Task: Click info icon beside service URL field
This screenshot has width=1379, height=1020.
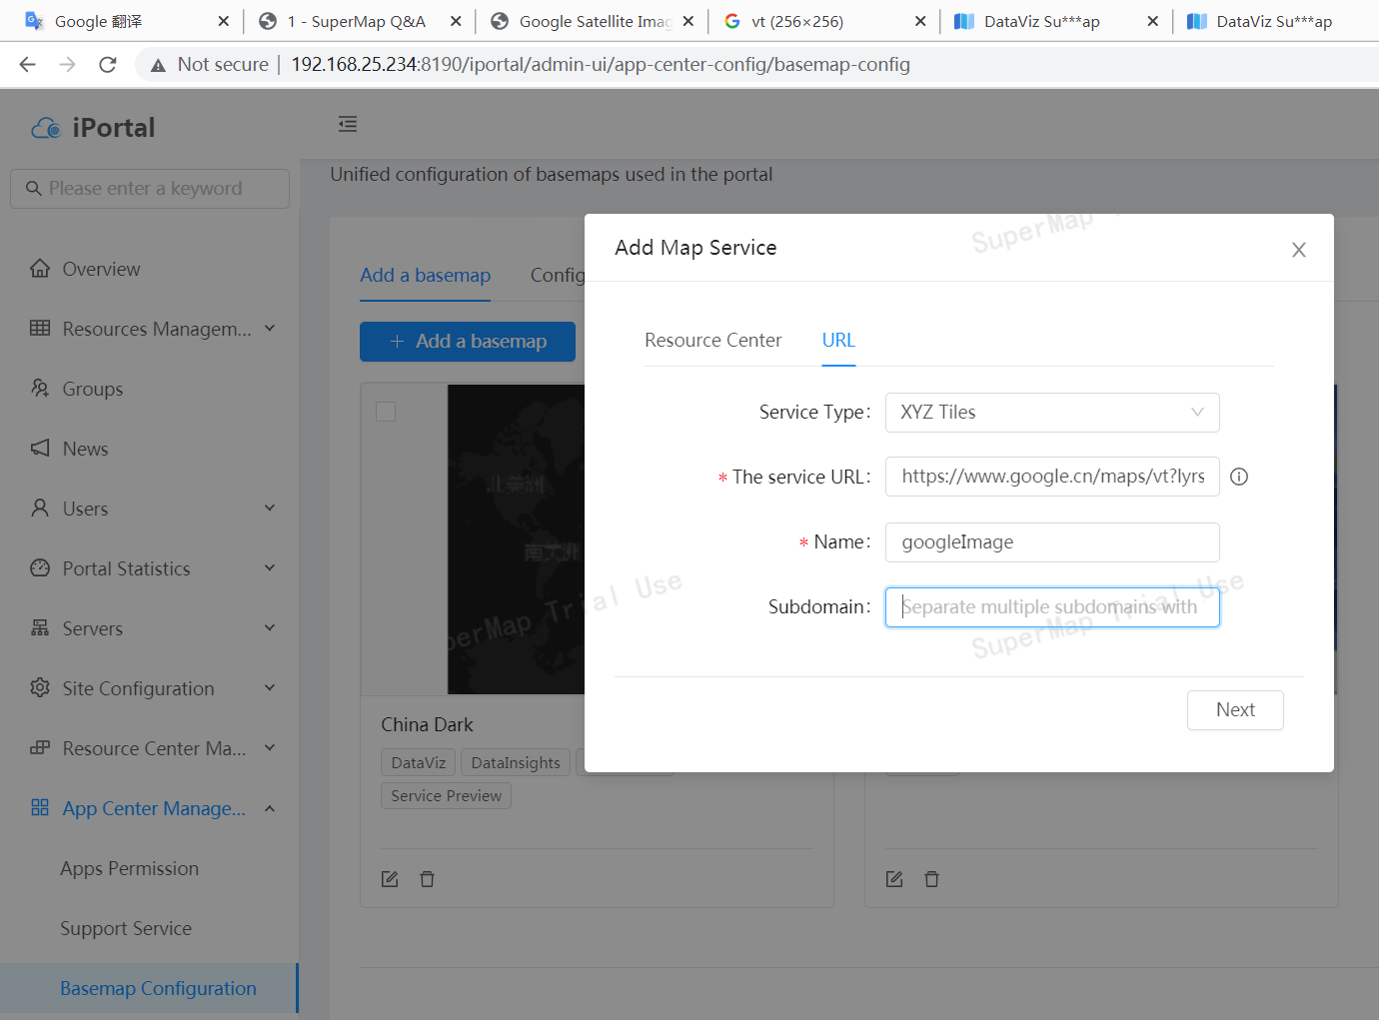Action: tap(1239, 477)
